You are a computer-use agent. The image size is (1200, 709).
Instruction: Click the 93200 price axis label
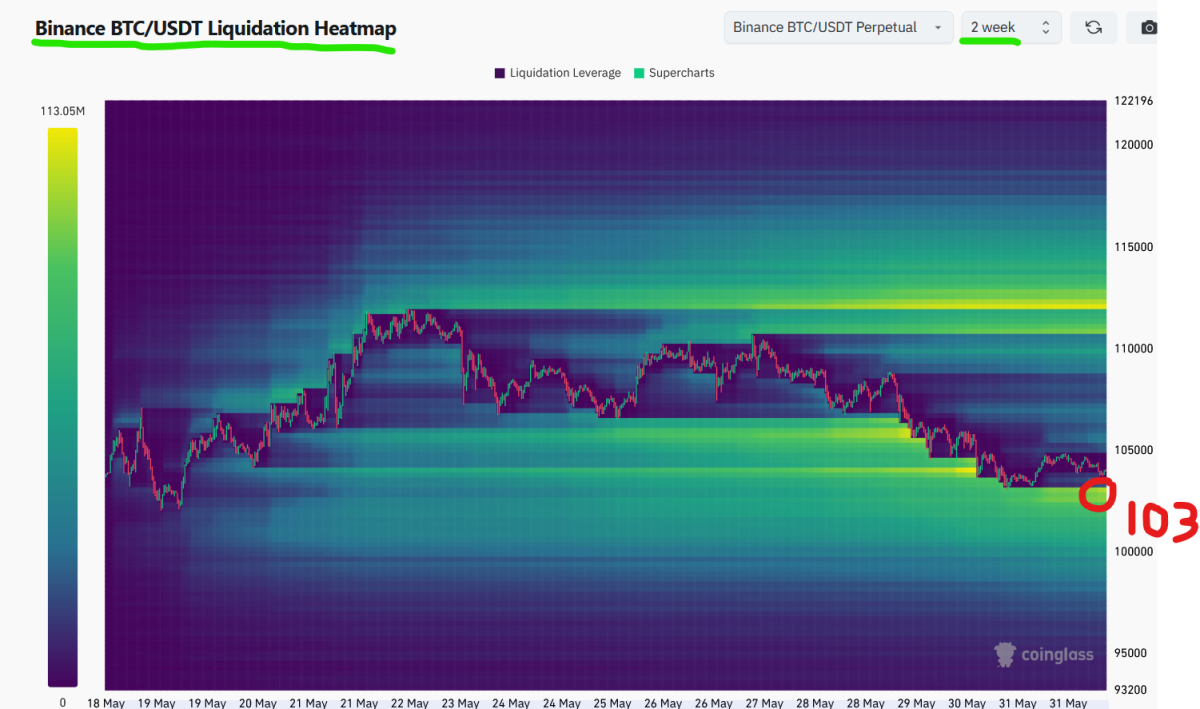click(1132, 689)
